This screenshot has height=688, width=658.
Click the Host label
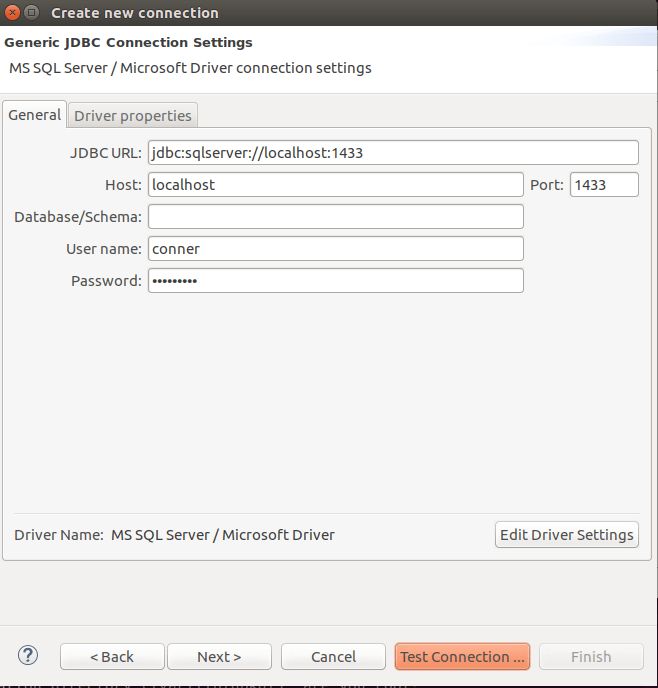click(123, 185)
